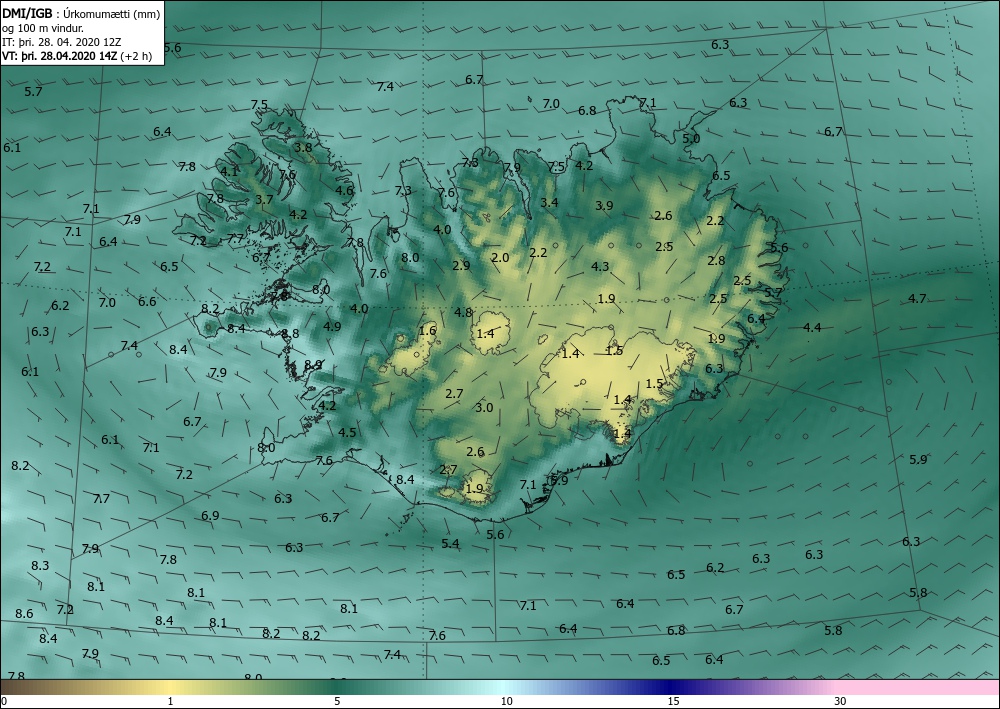1000x709 pixels.
Task: Click the "DMI/IGB : Úrkomumætti (mm)" title text
Action: coord(81,13)
